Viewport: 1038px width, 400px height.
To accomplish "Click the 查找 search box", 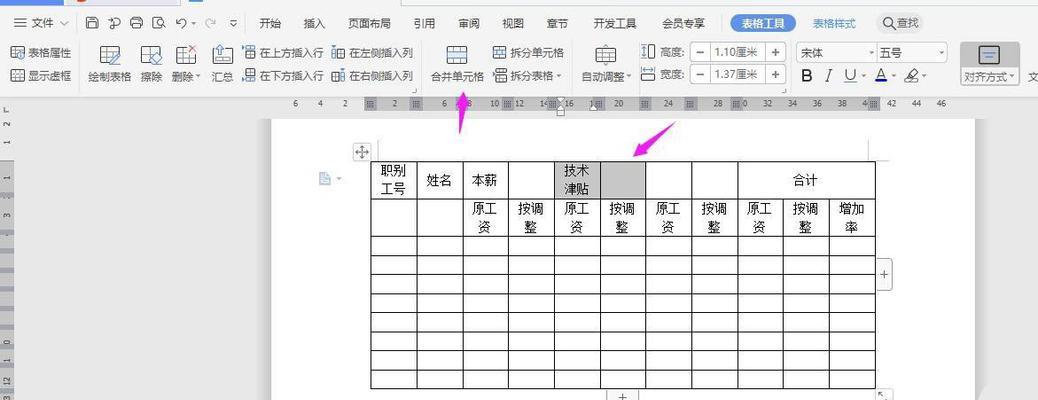I will coord(900,23).
